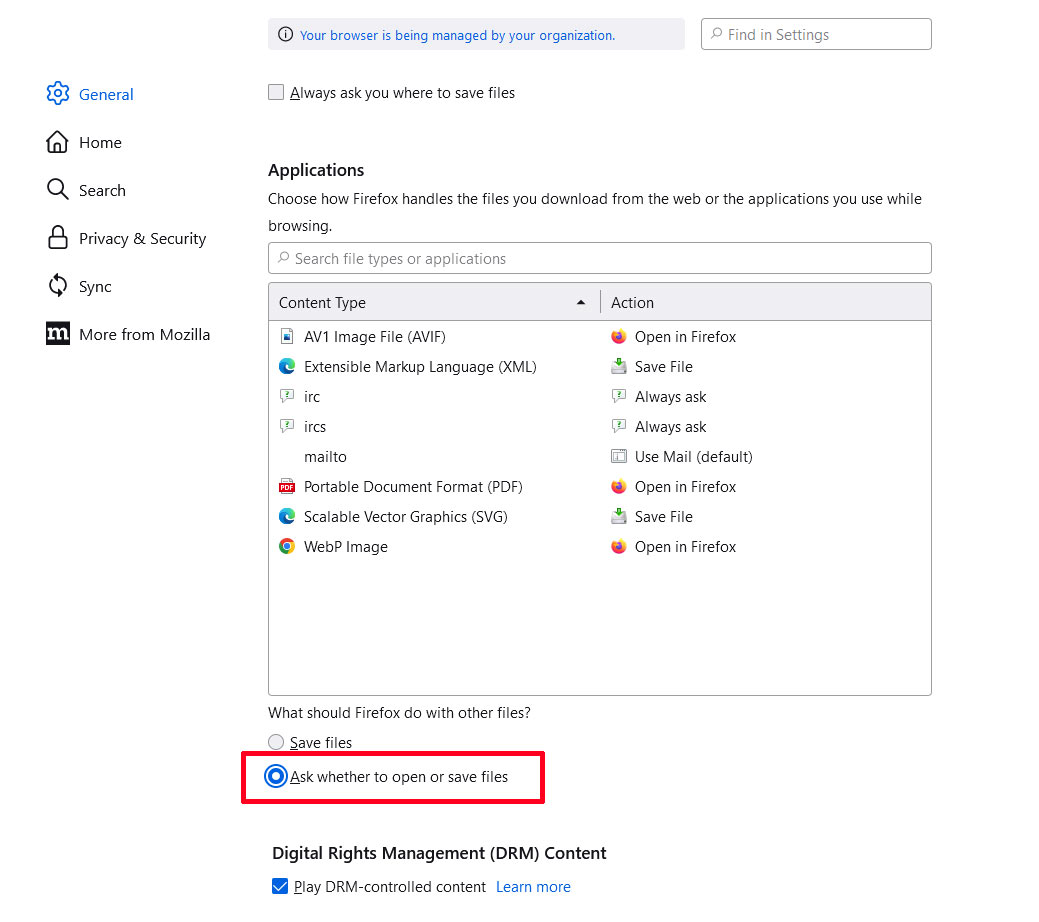1039x922 pixels.
Task: Click the magnifier icon in file types search
Action: click(x=284, y=257)
